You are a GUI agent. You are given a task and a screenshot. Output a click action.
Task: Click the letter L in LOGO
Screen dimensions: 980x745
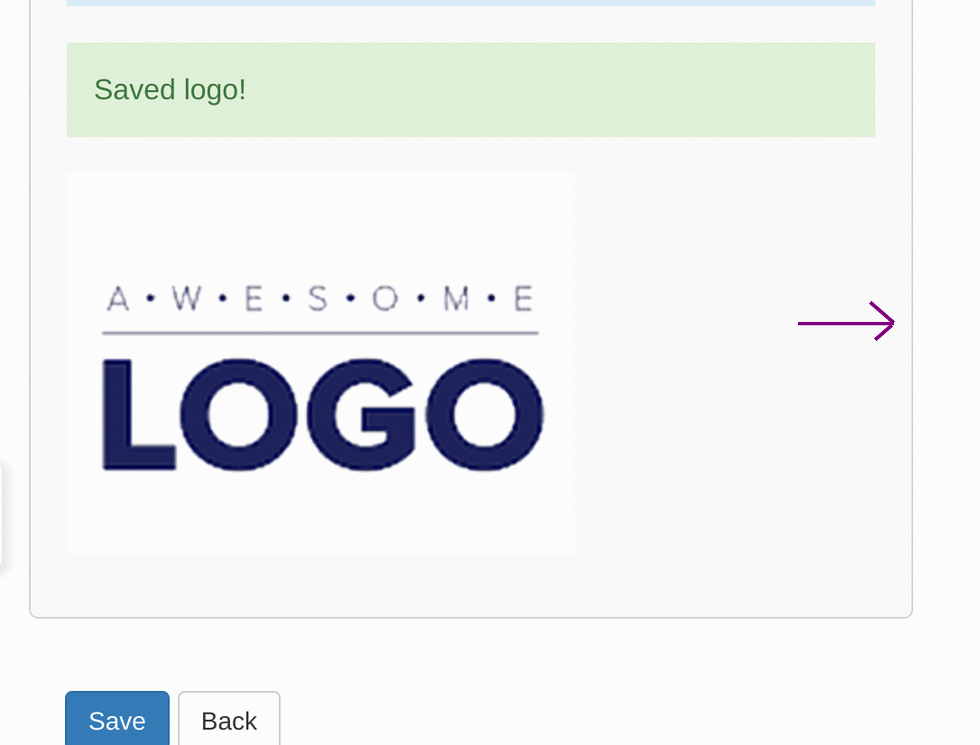139,414
